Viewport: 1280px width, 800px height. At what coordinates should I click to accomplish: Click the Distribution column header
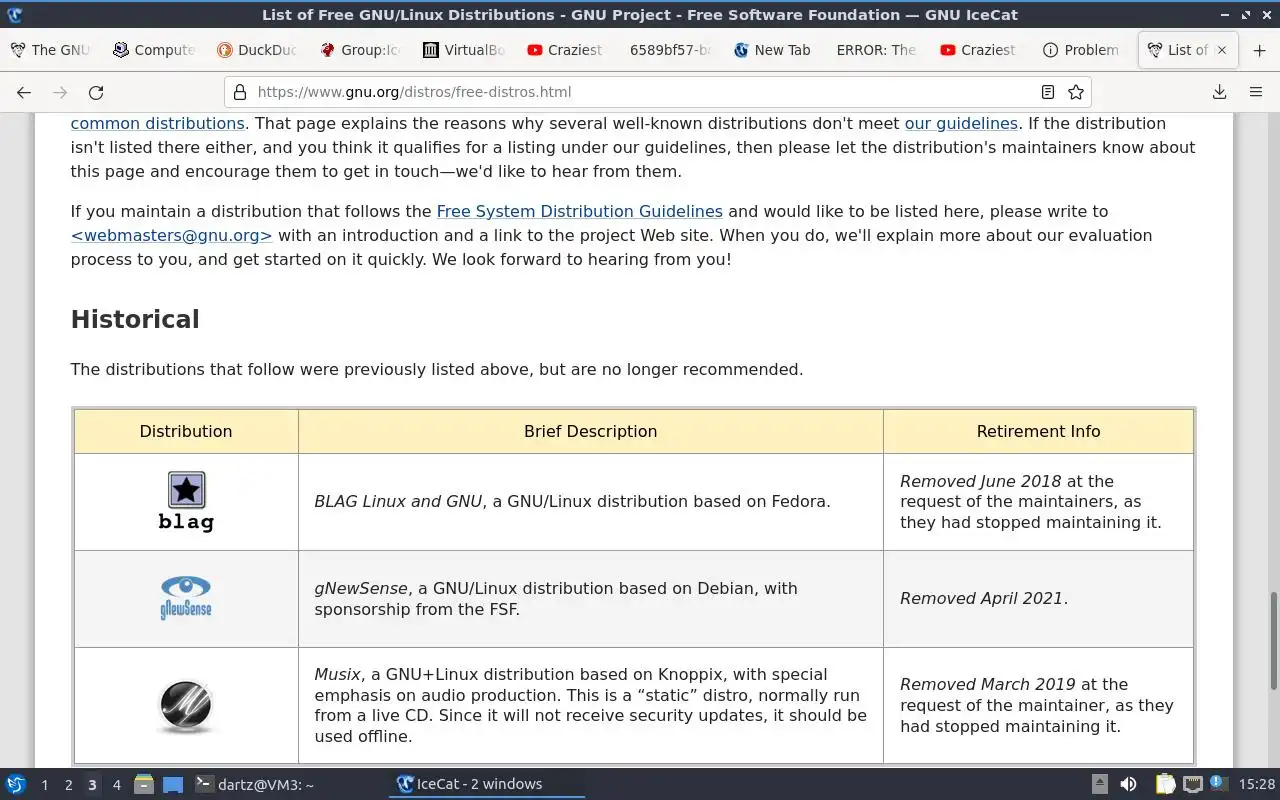click(186, 431)
